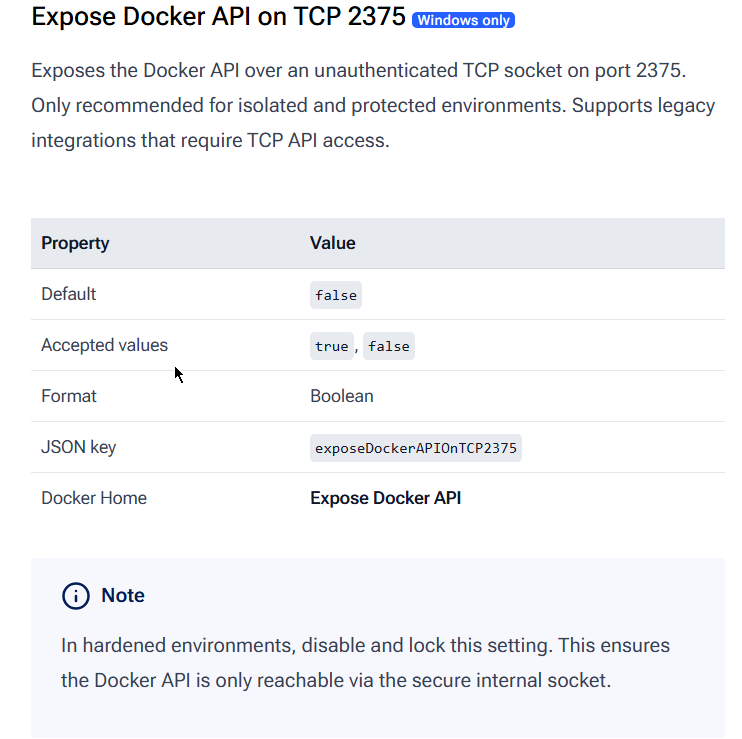Click the Note callout title
742x739 pixels.
pos(123,595)
